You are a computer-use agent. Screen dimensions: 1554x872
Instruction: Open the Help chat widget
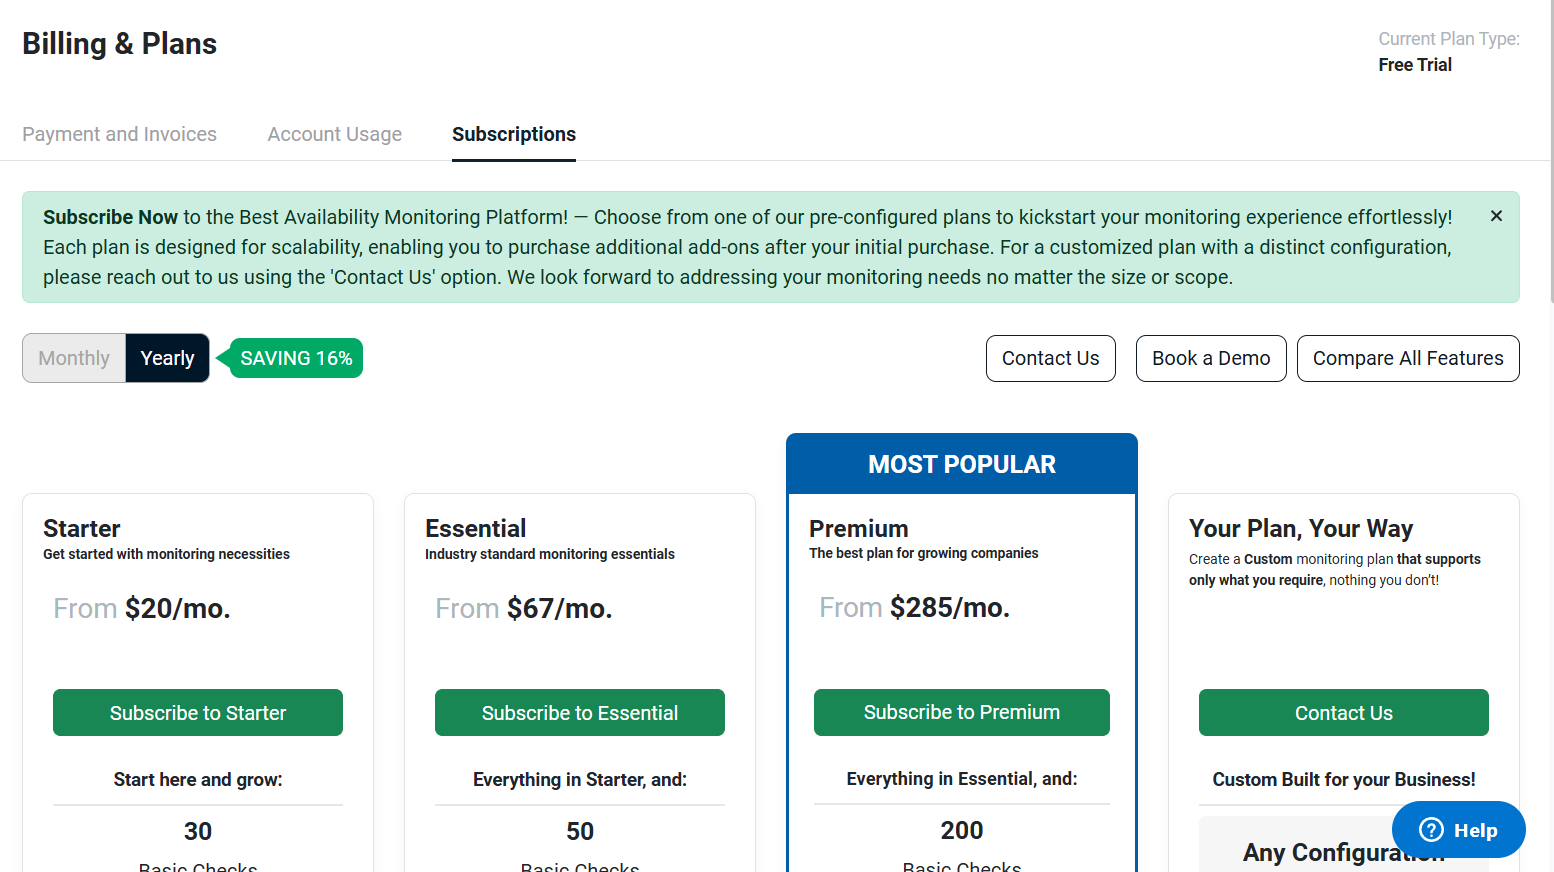(1458, 830)
